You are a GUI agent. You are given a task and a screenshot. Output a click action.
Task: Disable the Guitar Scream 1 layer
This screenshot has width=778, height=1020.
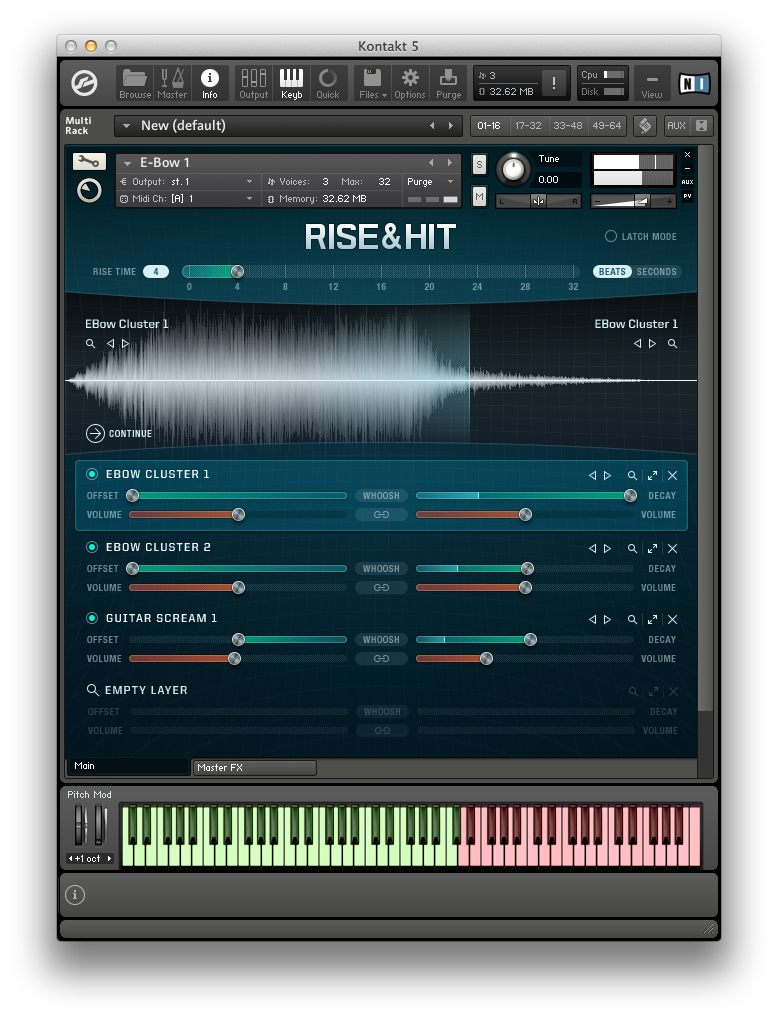click(92, 618)
